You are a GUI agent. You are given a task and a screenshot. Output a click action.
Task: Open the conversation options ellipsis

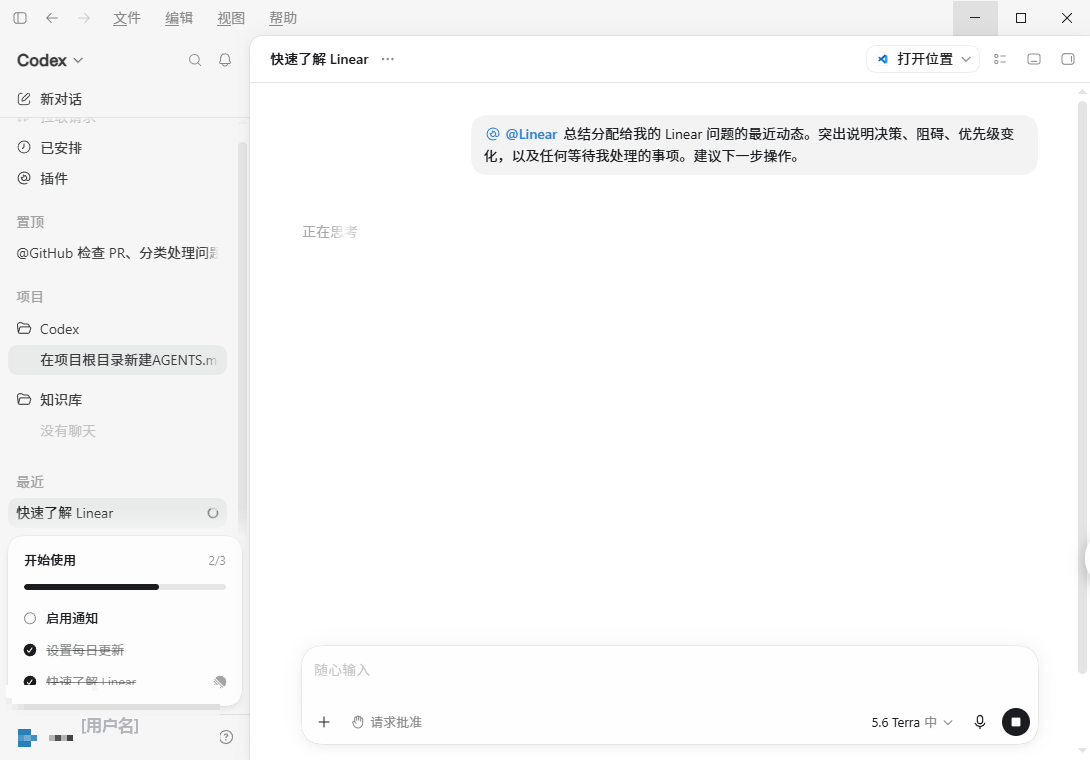tap(388, 59)
